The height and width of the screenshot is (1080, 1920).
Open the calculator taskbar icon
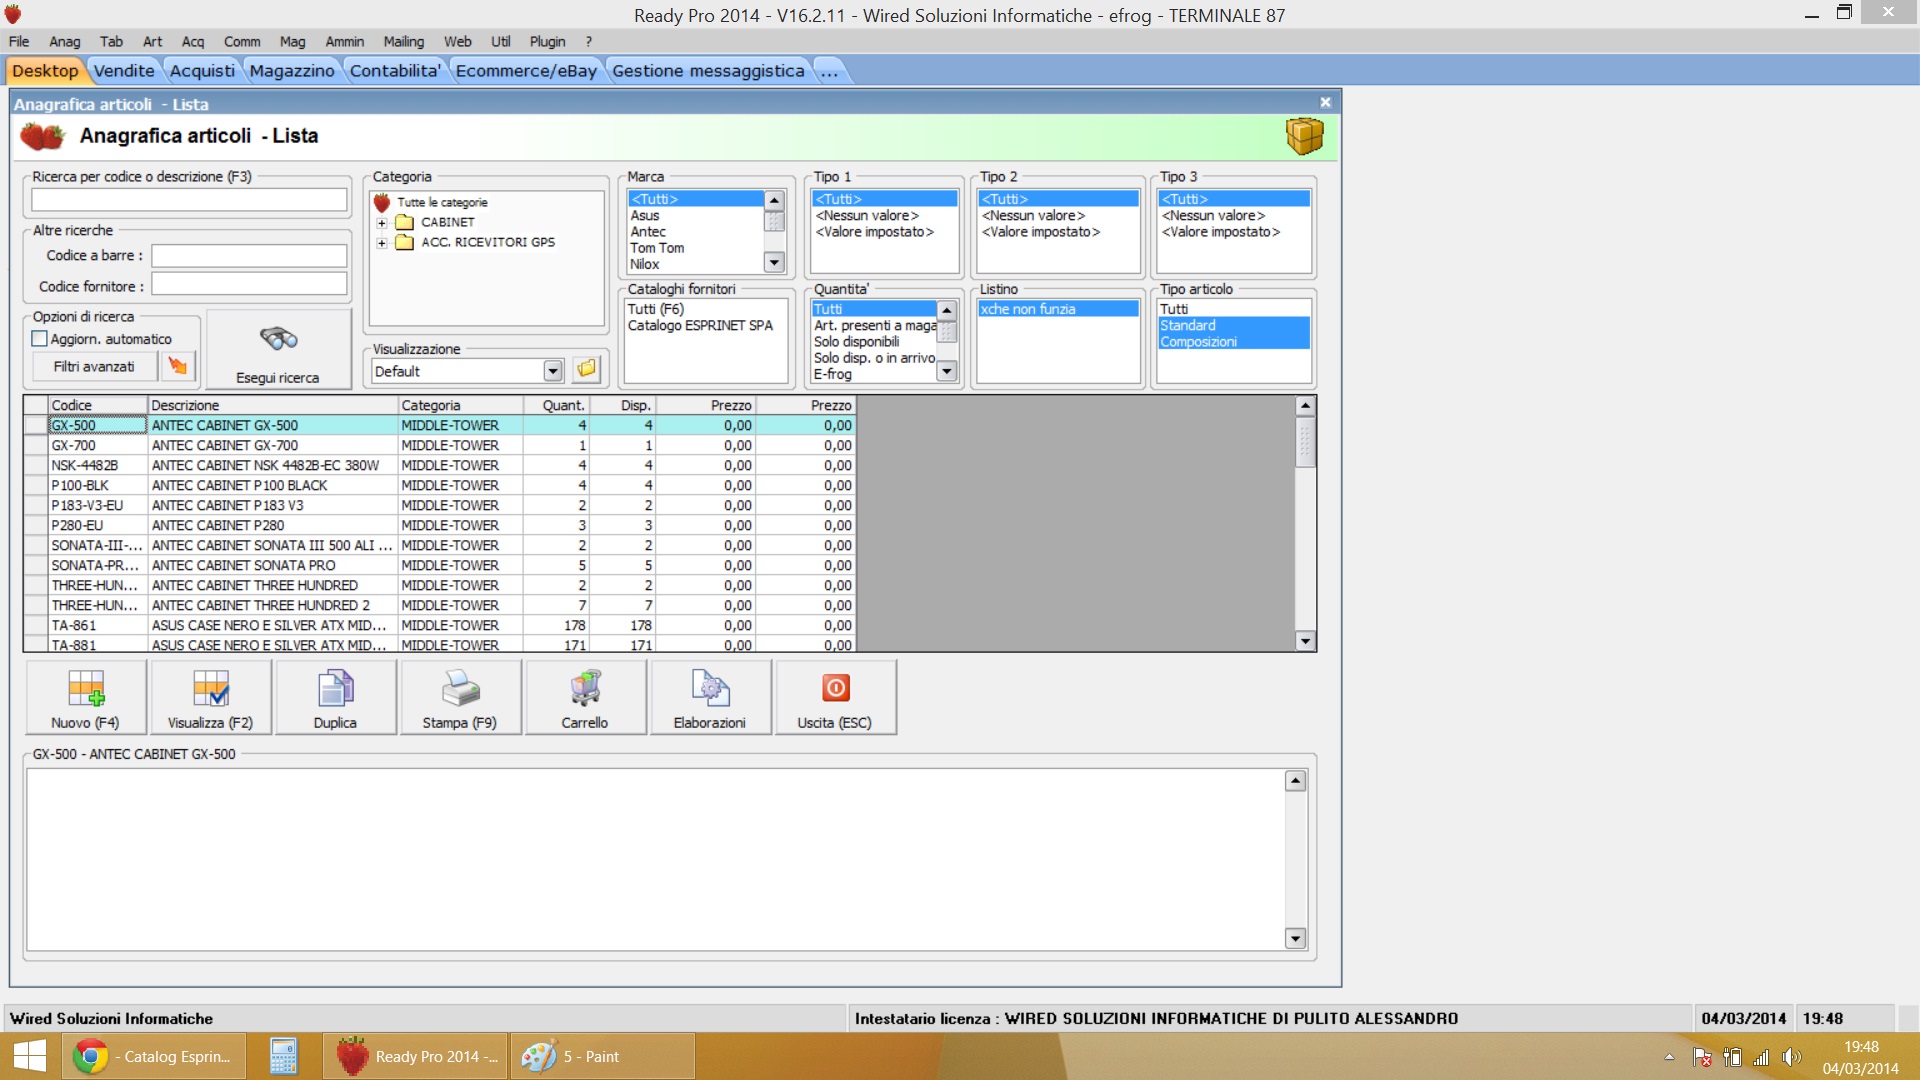point(283,1056)
